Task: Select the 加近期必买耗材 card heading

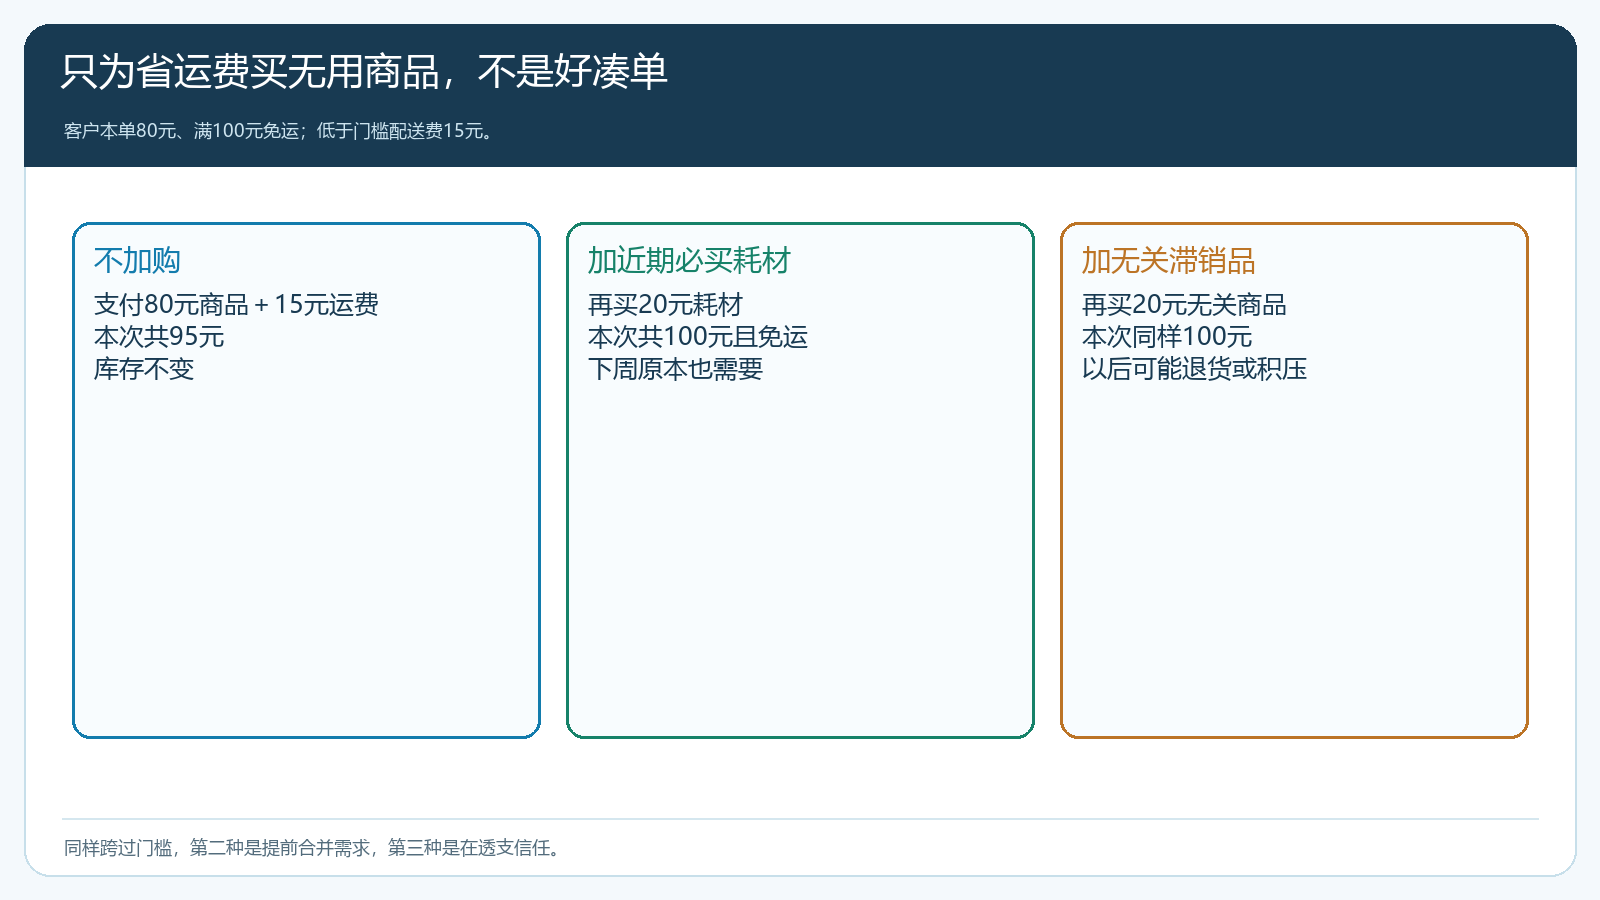Action: 689,261
